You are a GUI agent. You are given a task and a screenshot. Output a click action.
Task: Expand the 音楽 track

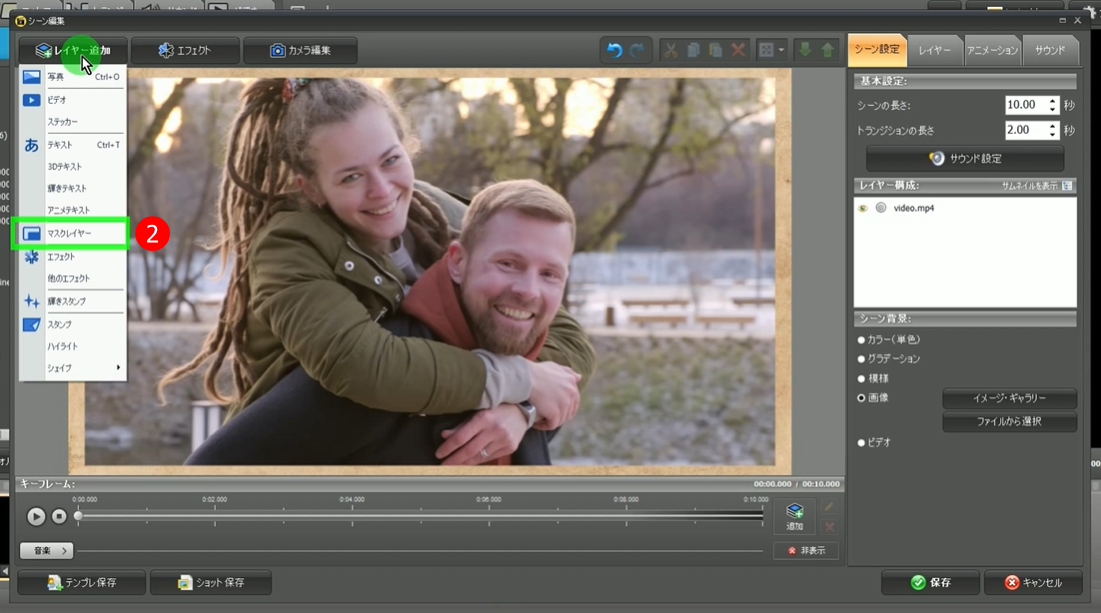pos(46,550)
